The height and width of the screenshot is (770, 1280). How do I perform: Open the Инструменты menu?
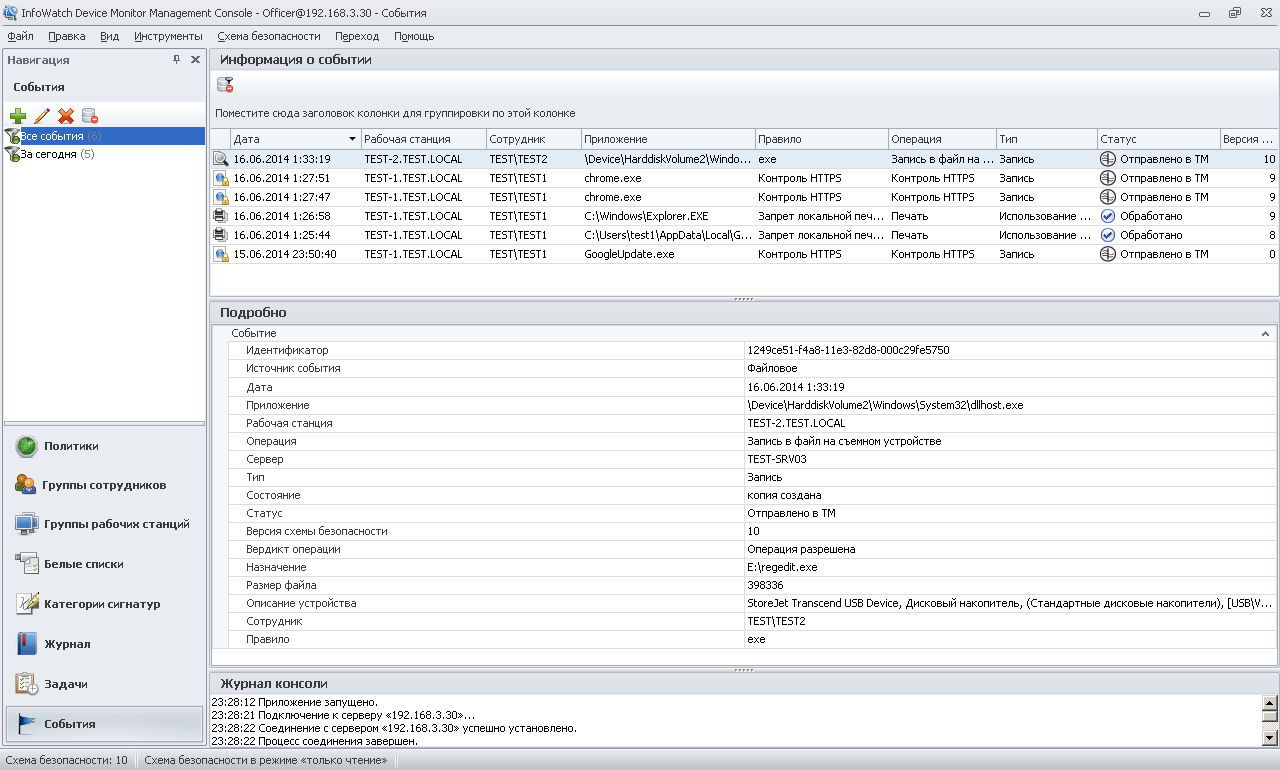point(168,36)
